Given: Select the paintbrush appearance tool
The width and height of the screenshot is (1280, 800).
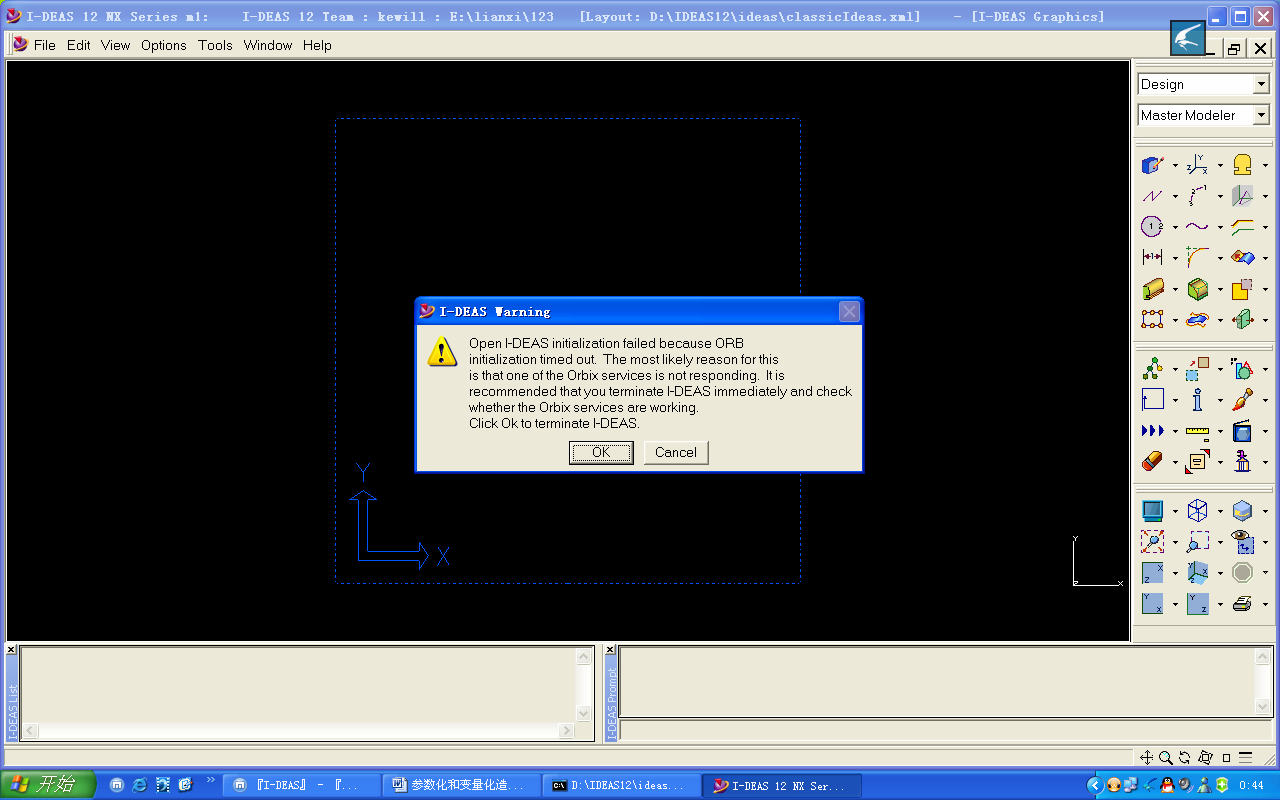Looking at the screenshot, I should coord(1242,400).
